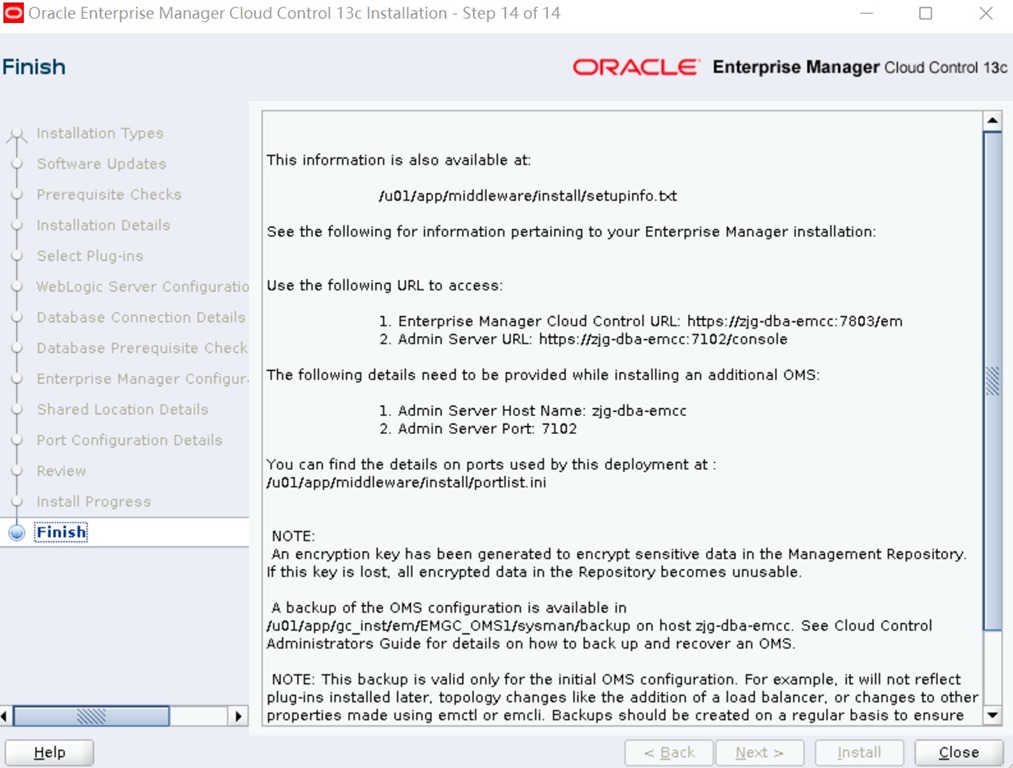
Task: Click the sidebar horizontal scrollbar left arrow
Action: click(5, 716)
